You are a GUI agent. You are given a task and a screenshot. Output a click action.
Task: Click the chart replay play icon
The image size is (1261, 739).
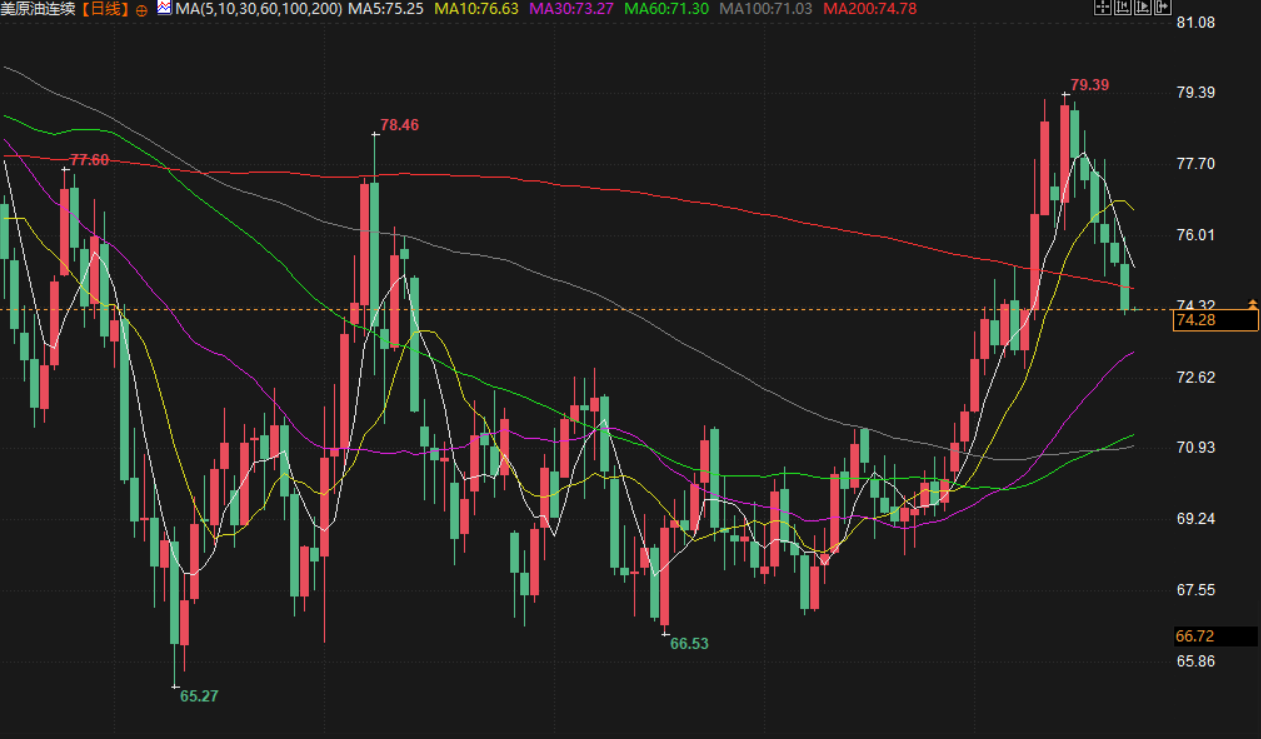[x=1143, y=8]
